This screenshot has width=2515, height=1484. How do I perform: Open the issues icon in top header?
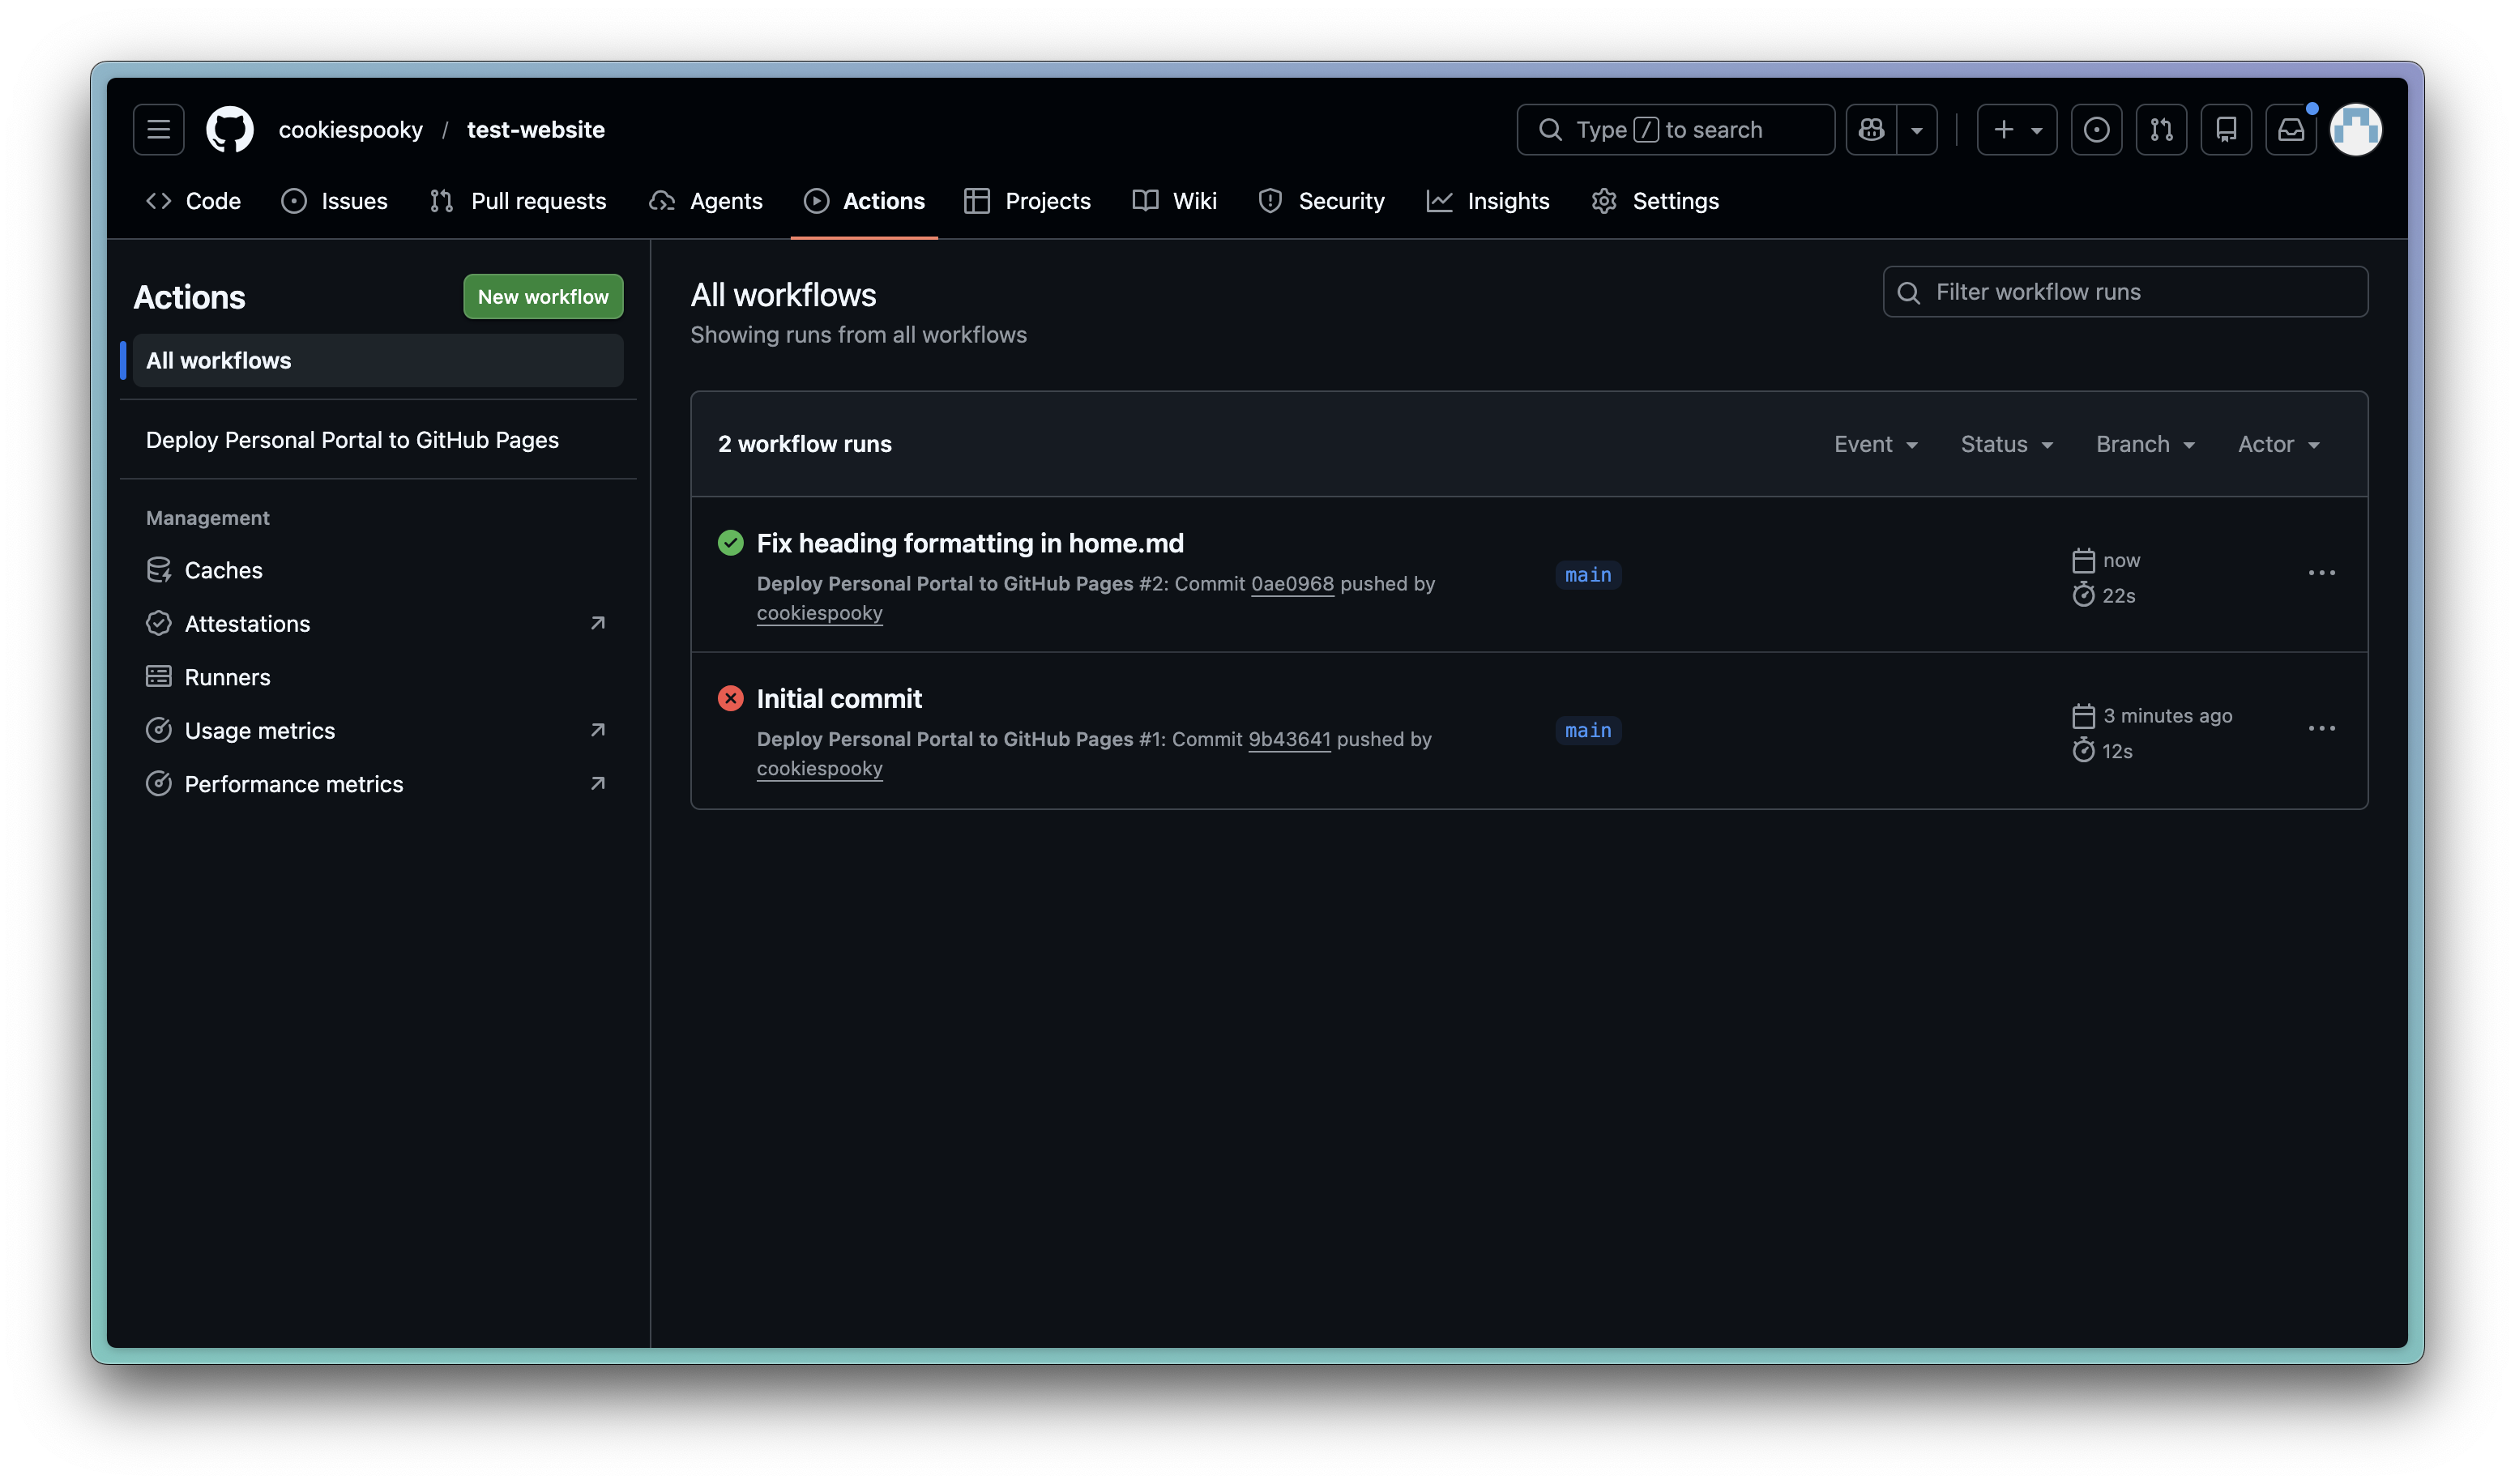tap(2096, 130)
